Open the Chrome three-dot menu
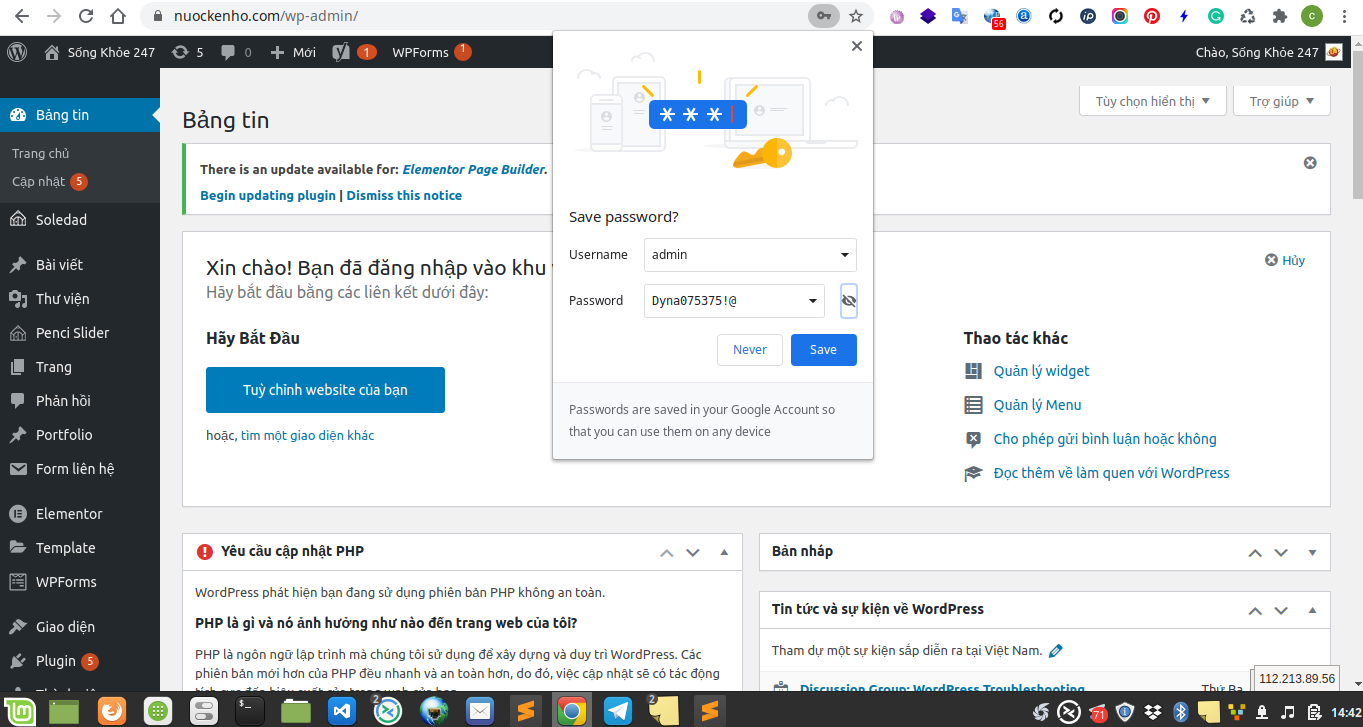1363x727 pixels. pyautogui.click(x=1343, y=16)
